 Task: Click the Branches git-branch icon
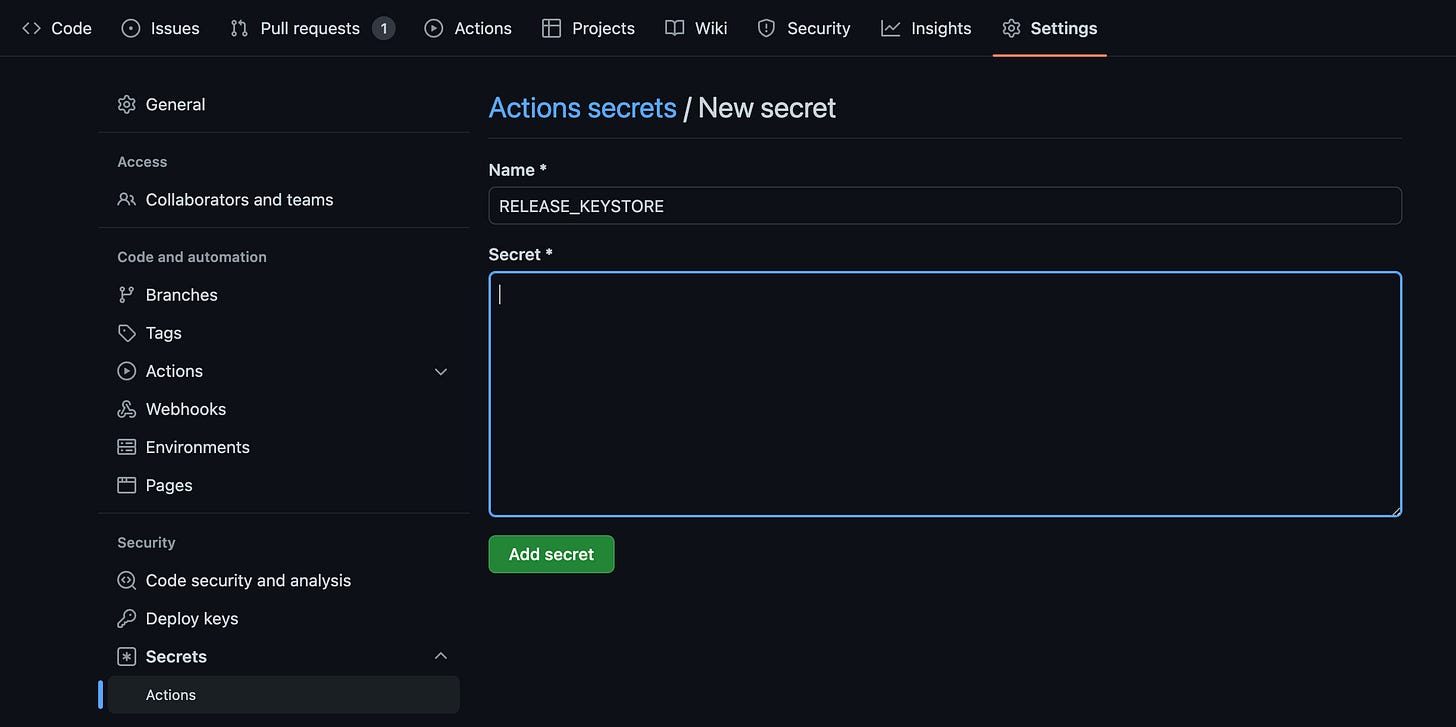coord(126,294)
